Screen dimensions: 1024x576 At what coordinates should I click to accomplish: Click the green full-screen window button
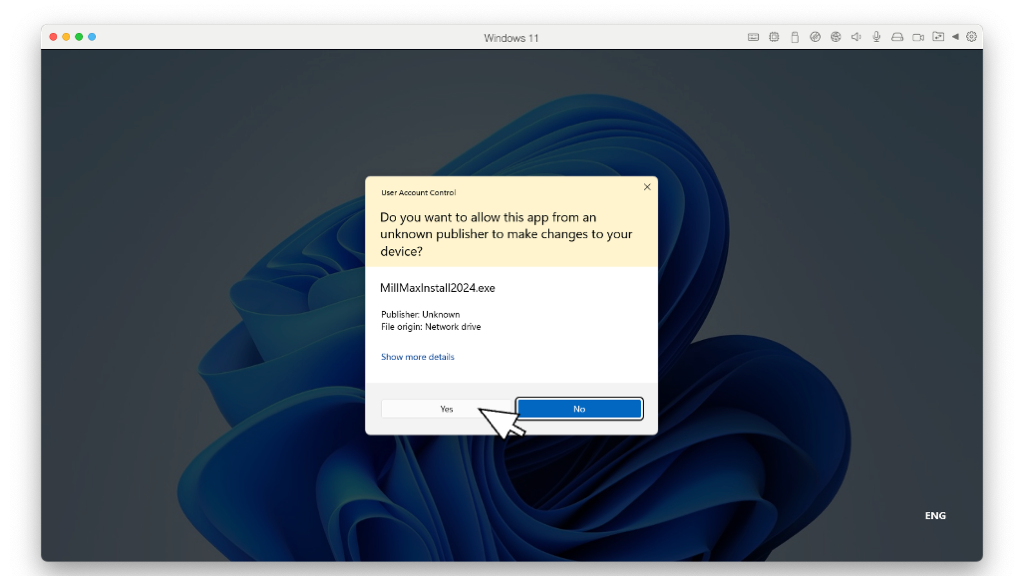point(79,37)
